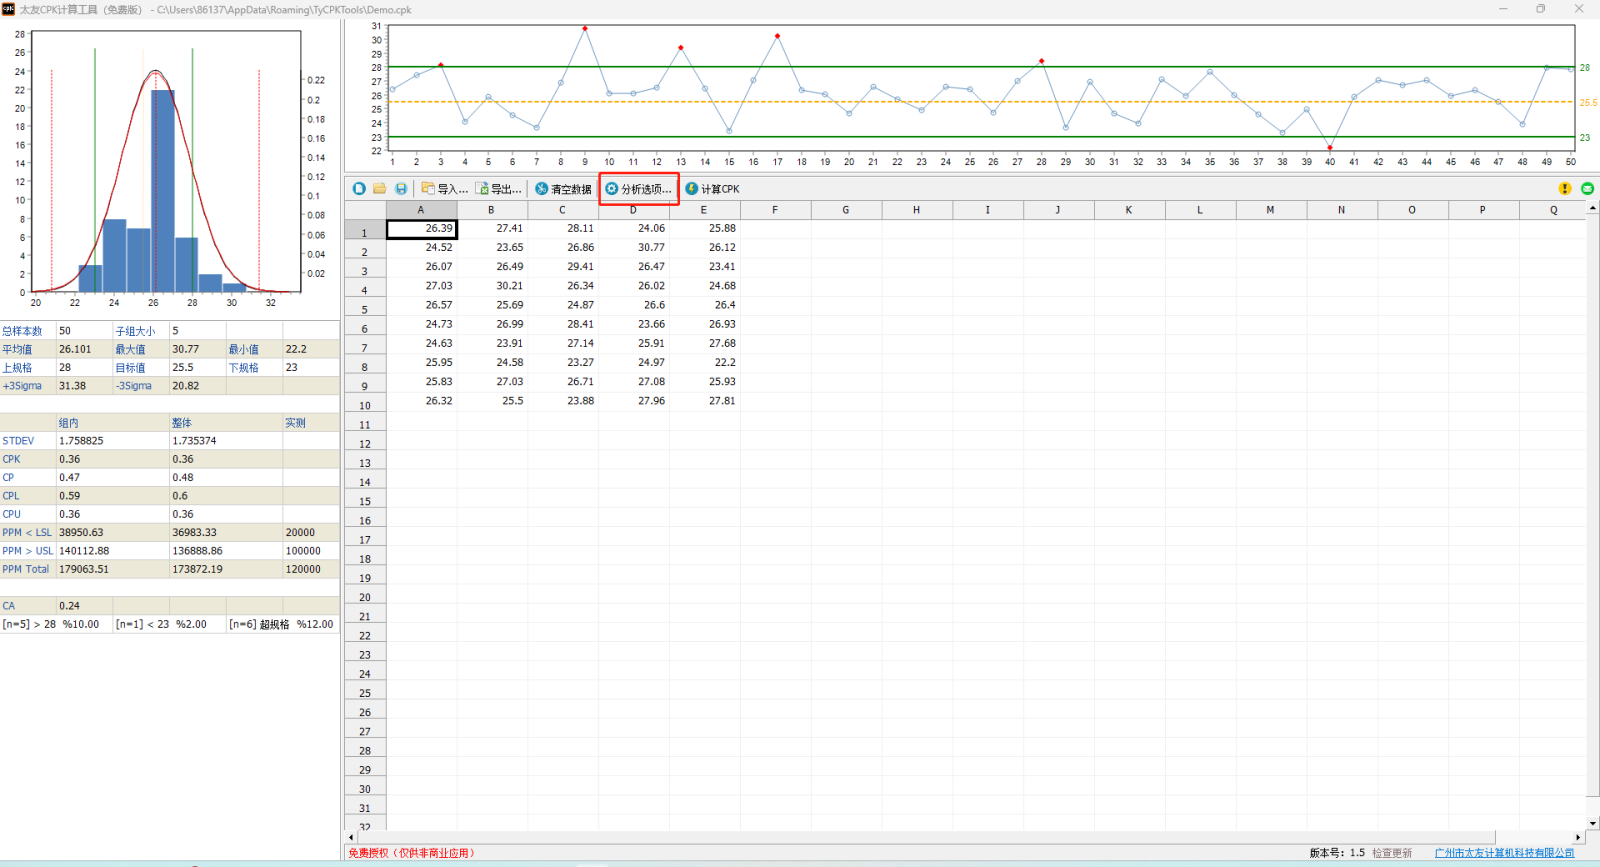Save the current data with the disk icon
Image resolution: width=1600 pixels, height=867 pixels.
401,188
